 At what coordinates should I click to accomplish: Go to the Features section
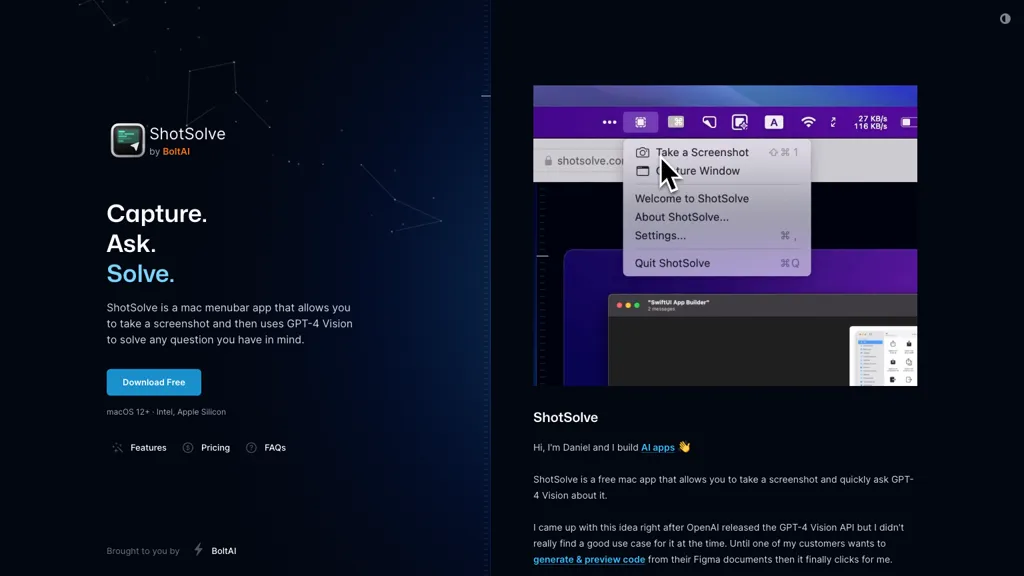(148, 448)
